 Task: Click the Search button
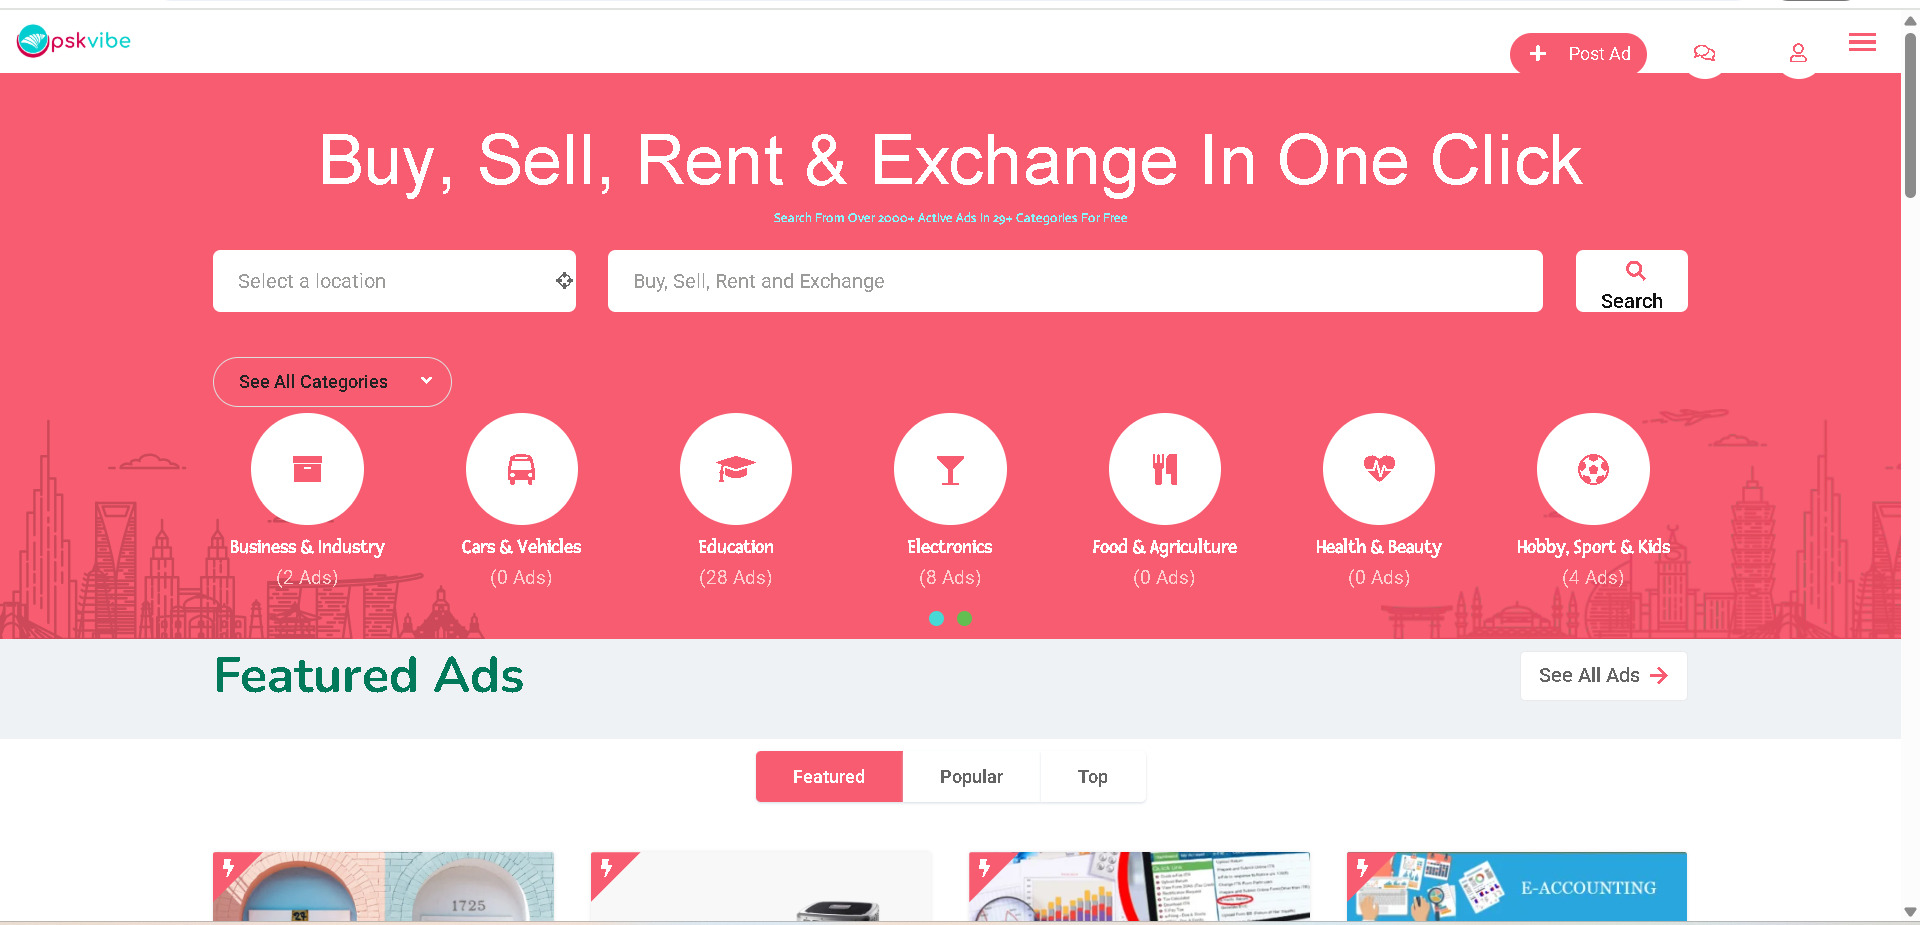click(1631, 281)
